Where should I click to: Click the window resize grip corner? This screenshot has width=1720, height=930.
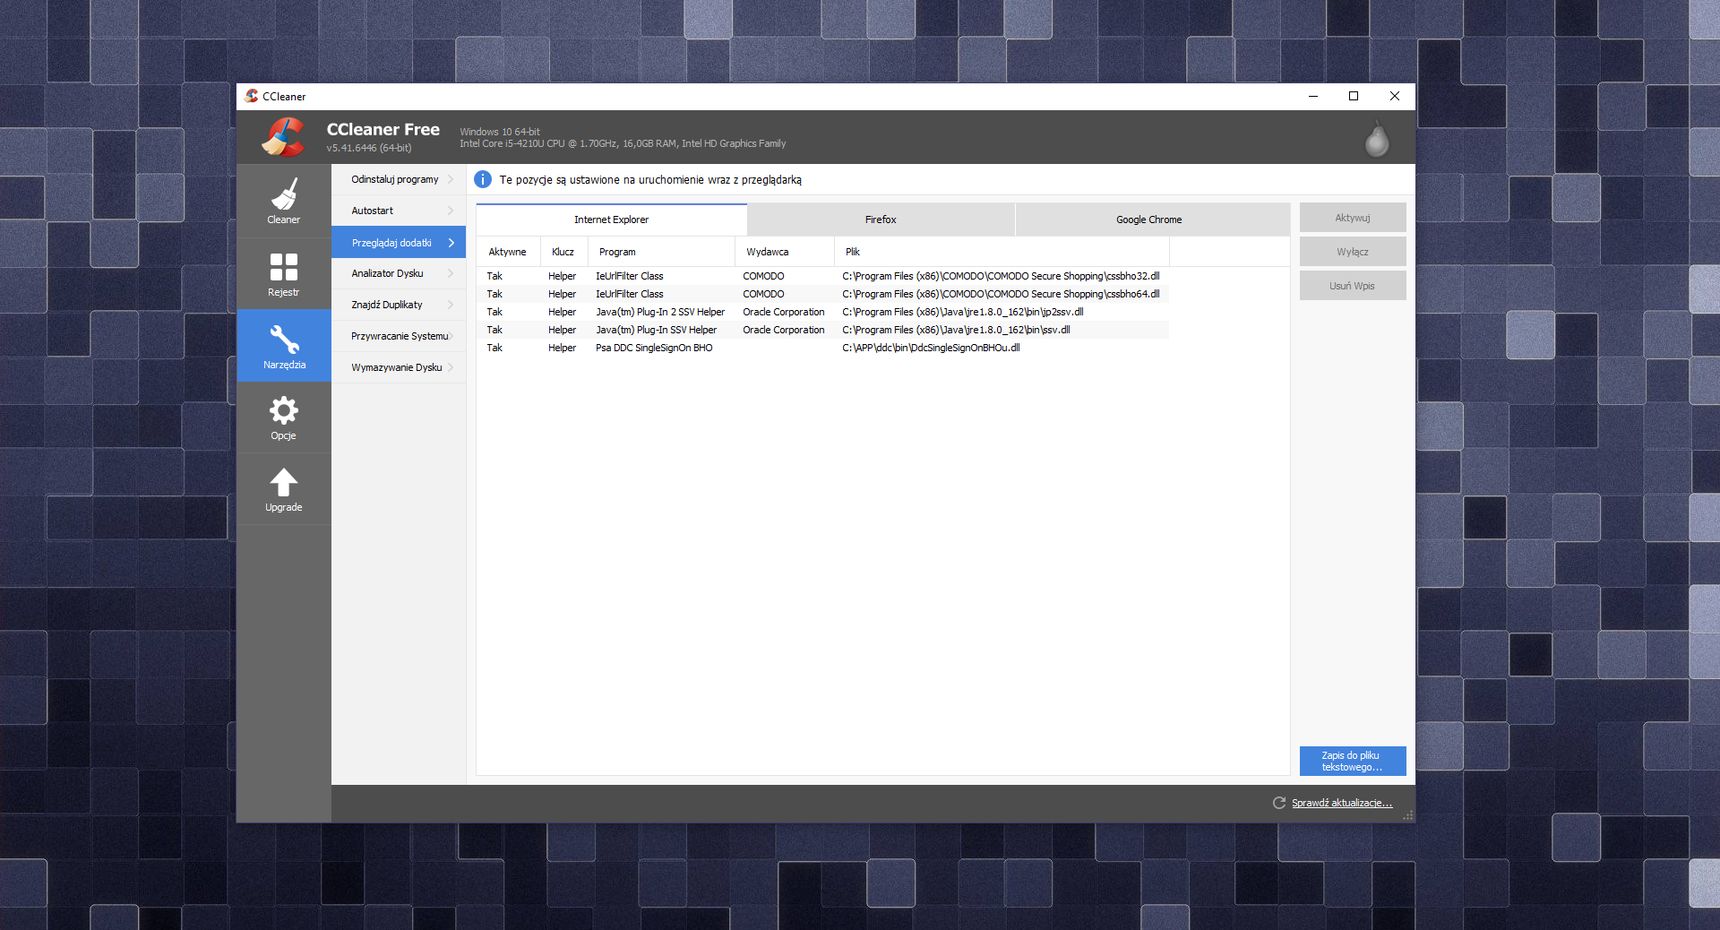pyautogui.click(x=1408, y=816)
